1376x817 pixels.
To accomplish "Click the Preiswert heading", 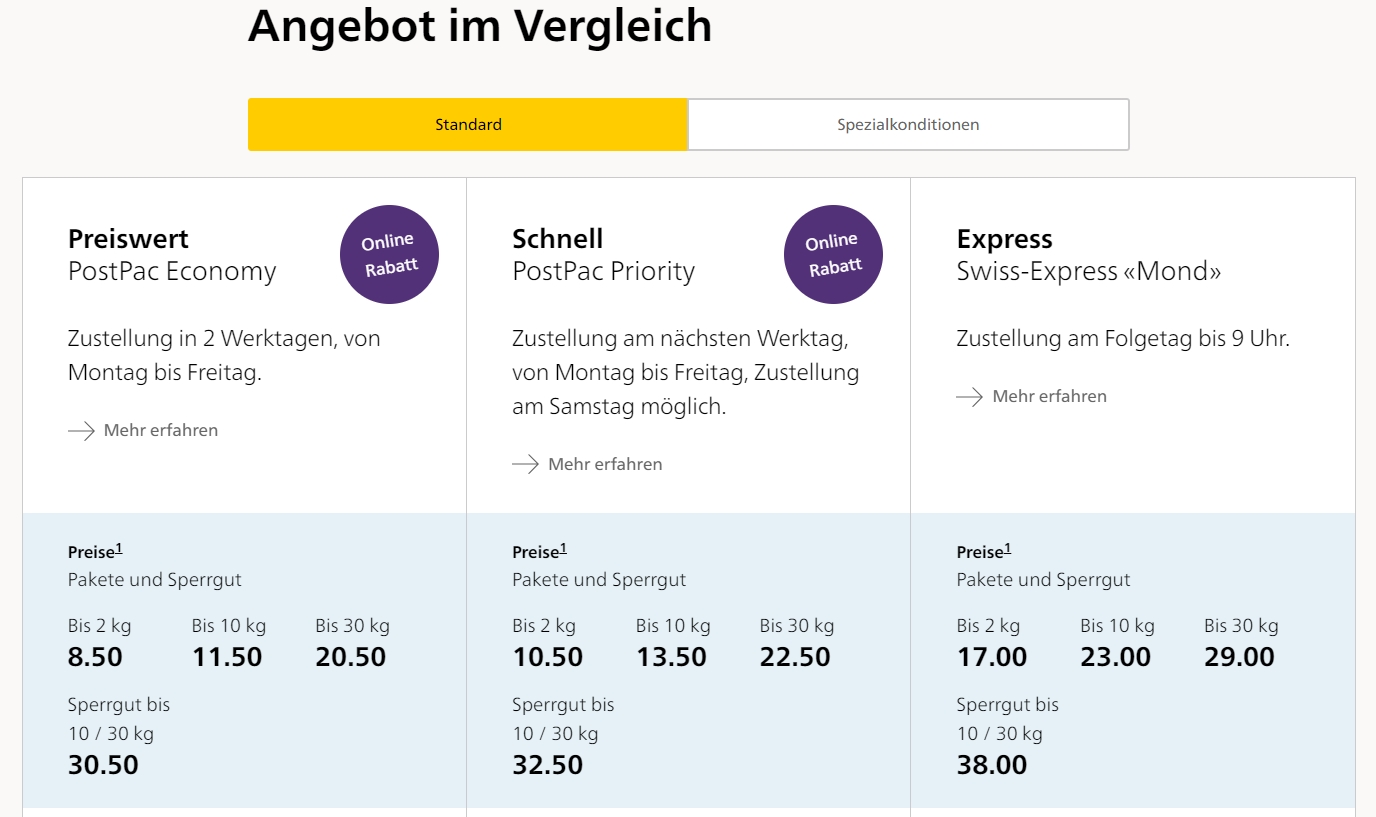I will pyautogui.click(x=128, y=239).
